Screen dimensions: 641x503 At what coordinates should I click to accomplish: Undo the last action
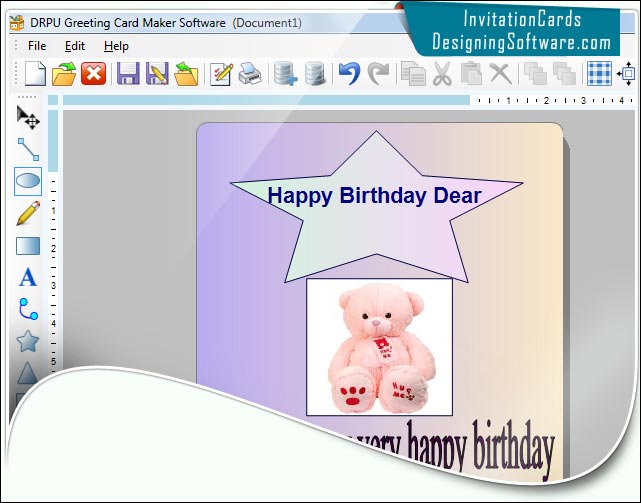coord(349,73)
